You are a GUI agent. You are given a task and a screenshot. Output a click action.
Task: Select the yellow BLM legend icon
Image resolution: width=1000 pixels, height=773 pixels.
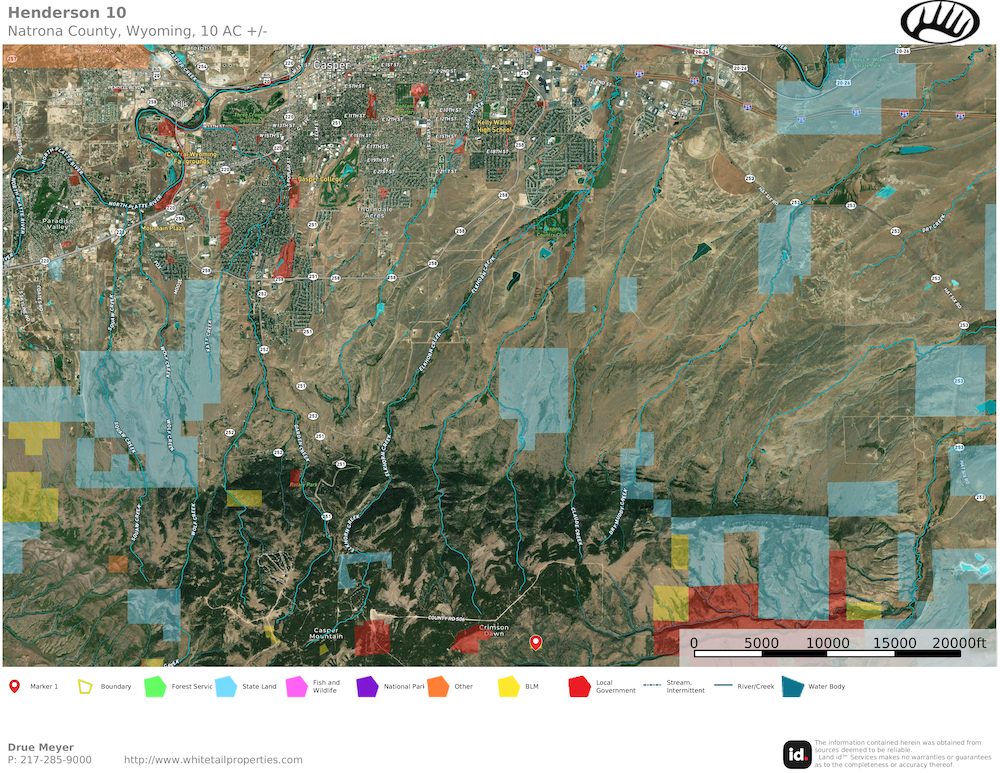pyautogui.click(x=509, y=686)
